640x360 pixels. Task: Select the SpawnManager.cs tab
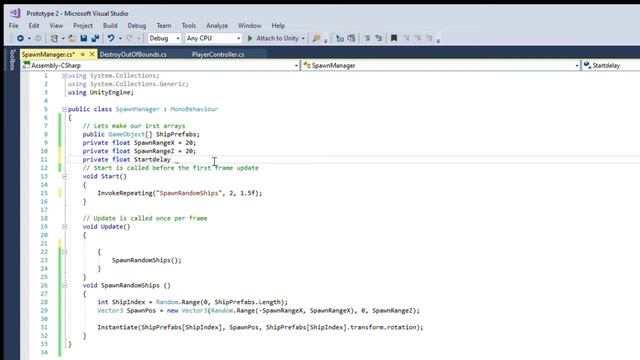coord(48,54)
